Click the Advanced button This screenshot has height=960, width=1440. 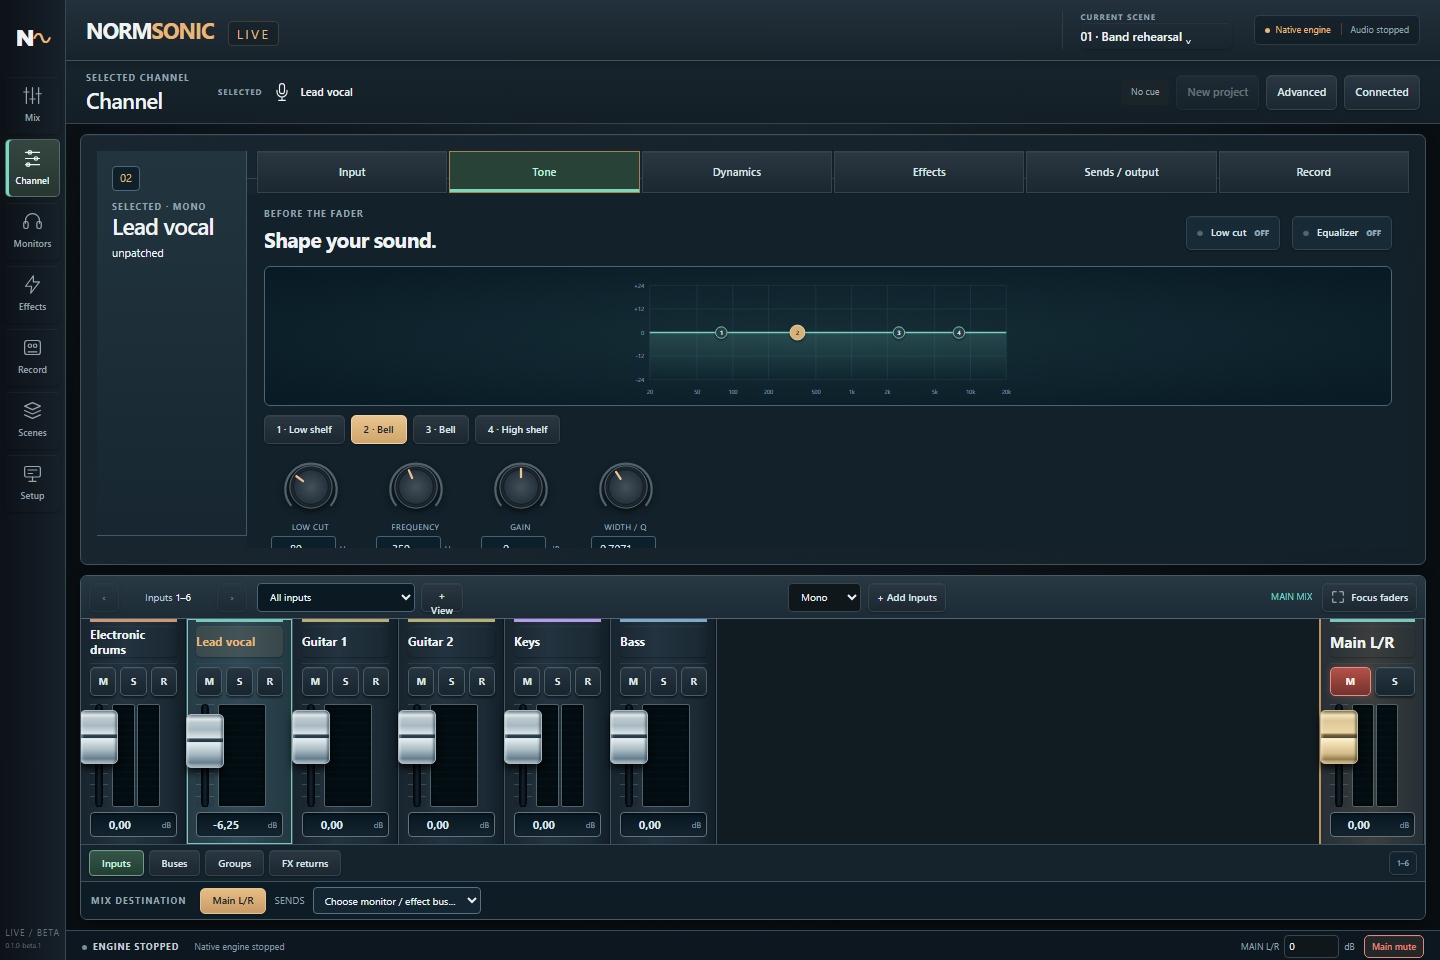coord(1301,92)
